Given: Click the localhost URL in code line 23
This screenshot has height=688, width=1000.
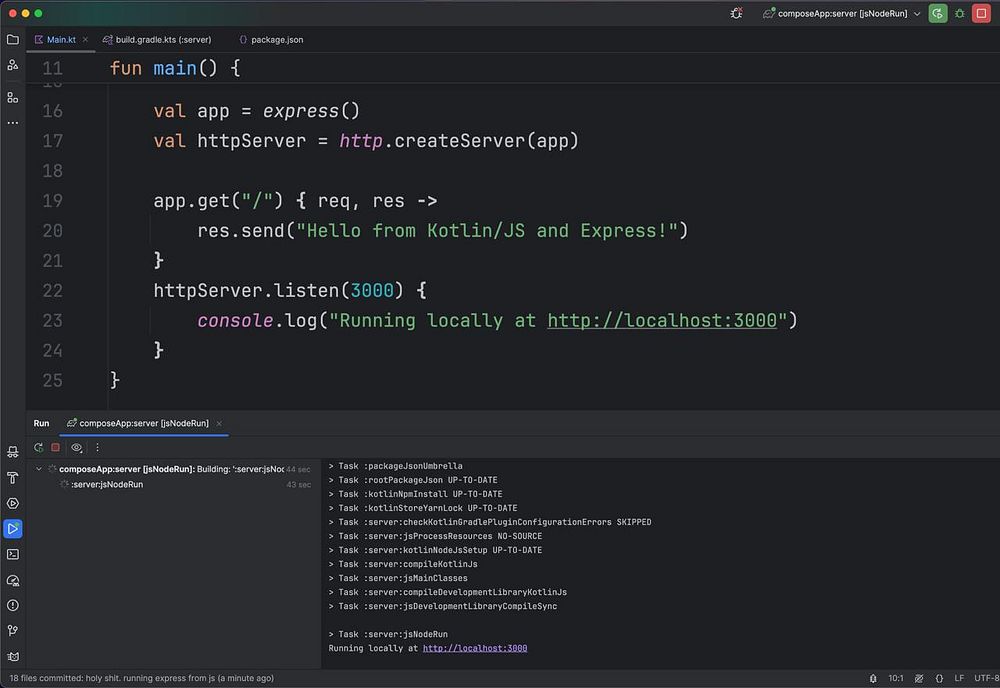Looking at the screenshot, I should pyautogui.click(x=662, y=320).
